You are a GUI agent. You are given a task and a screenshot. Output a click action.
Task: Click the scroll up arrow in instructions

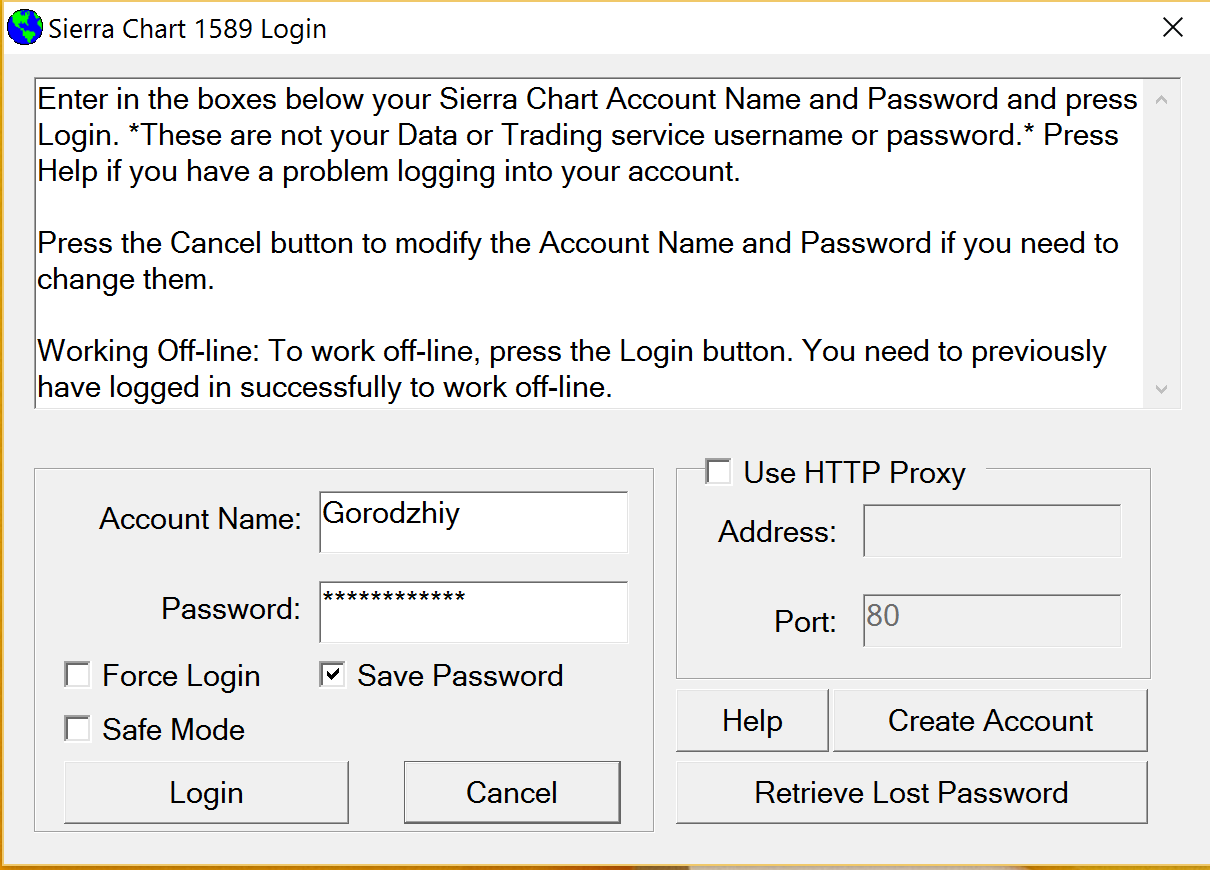1161,100
